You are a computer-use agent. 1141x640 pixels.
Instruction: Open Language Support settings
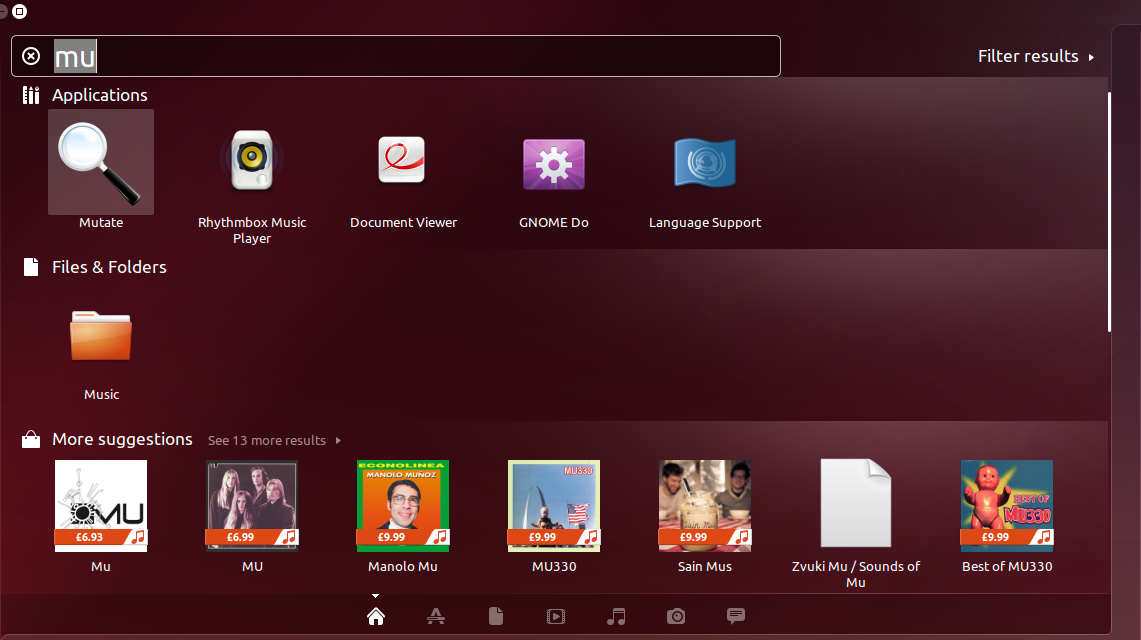pyautogui.click(x=704, y=162)
